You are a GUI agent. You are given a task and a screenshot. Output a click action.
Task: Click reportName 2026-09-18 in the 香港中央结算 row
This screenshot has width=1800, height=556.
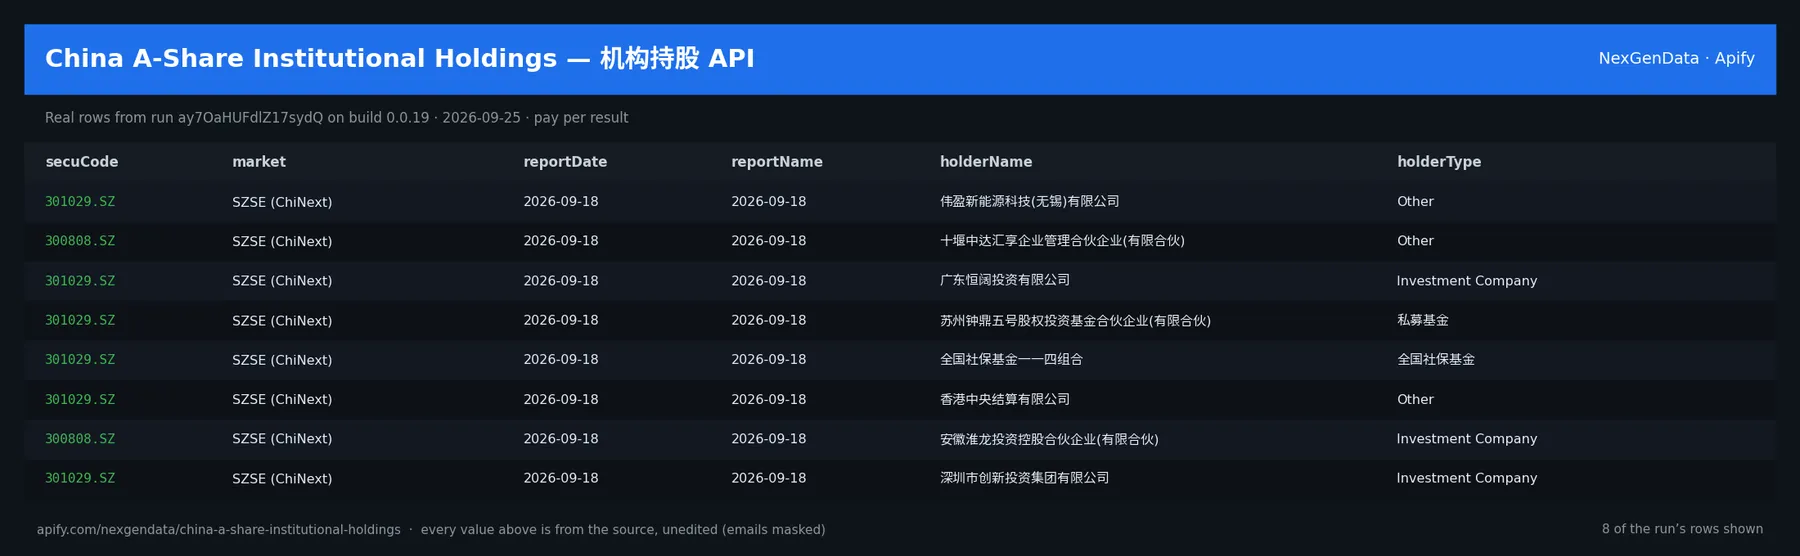point(769,400)
